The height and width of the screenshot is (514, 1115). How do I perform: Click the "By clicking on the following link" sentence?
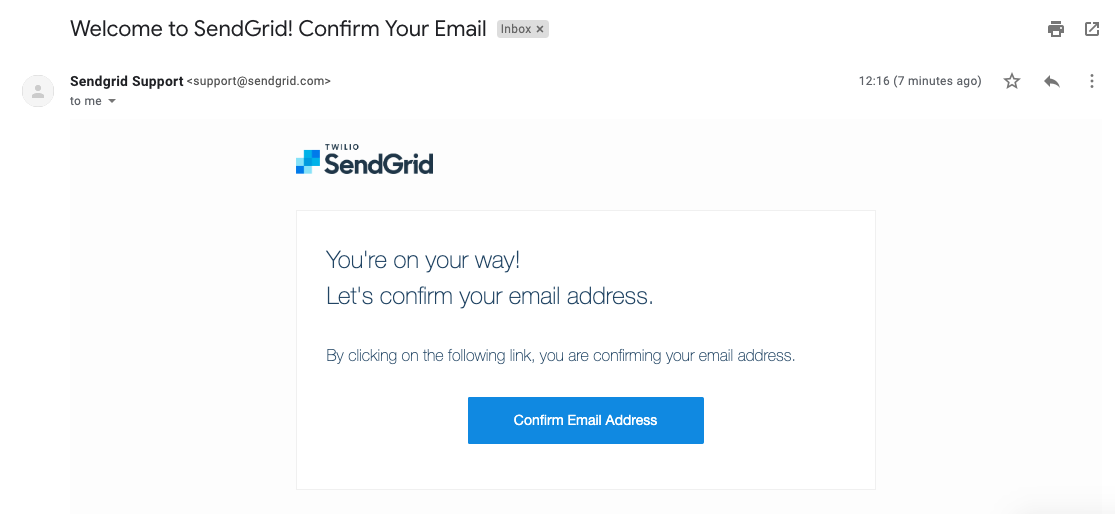[x=560, y=355]
